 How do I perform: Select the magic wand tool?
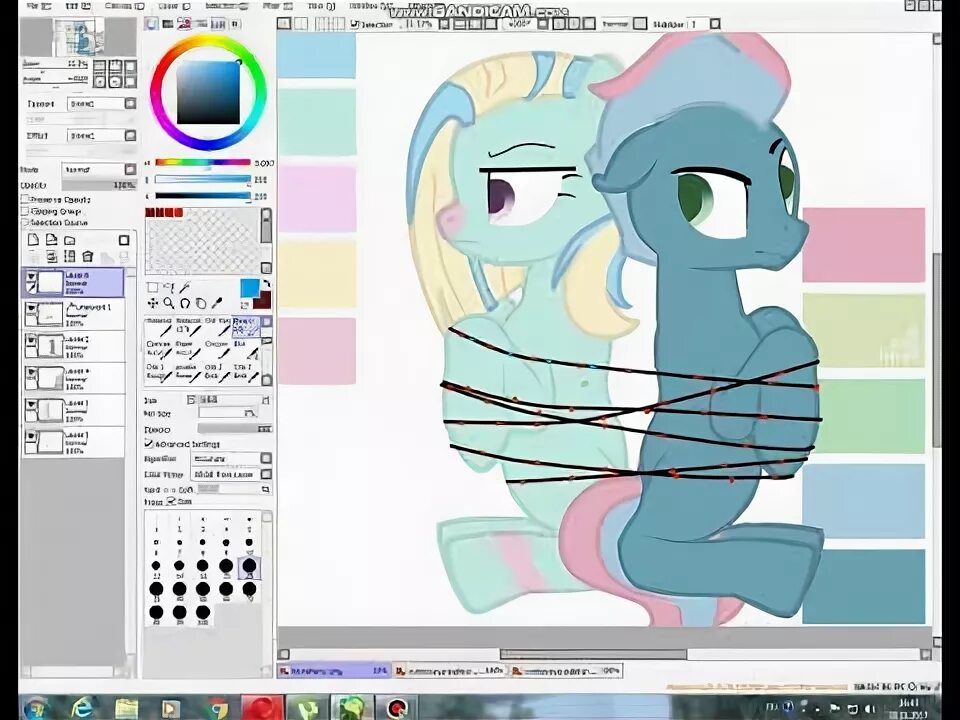point(186,287)
